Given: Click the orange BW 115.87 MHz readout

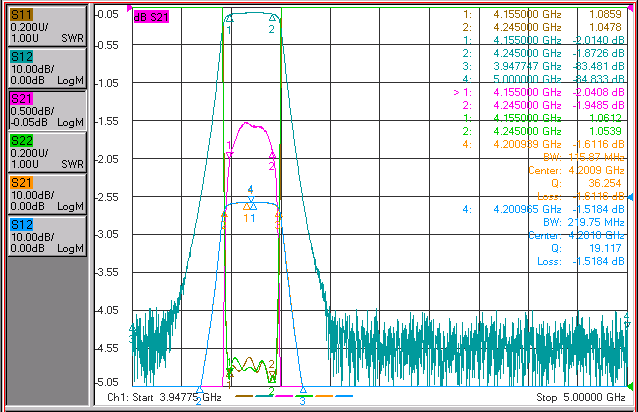Looking at the screenshot, I should click(x=583, y=157).
